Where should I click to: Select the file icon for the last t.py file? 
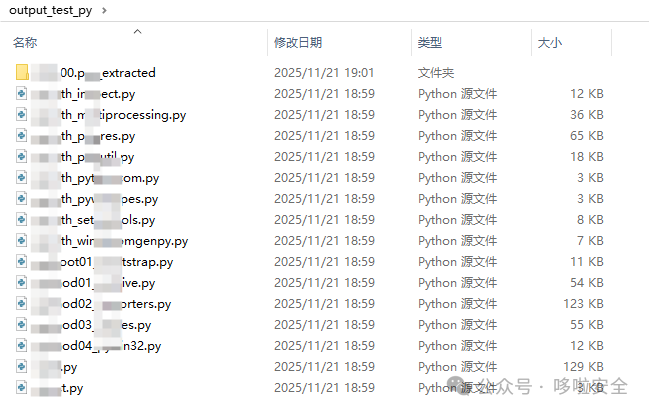22,388
